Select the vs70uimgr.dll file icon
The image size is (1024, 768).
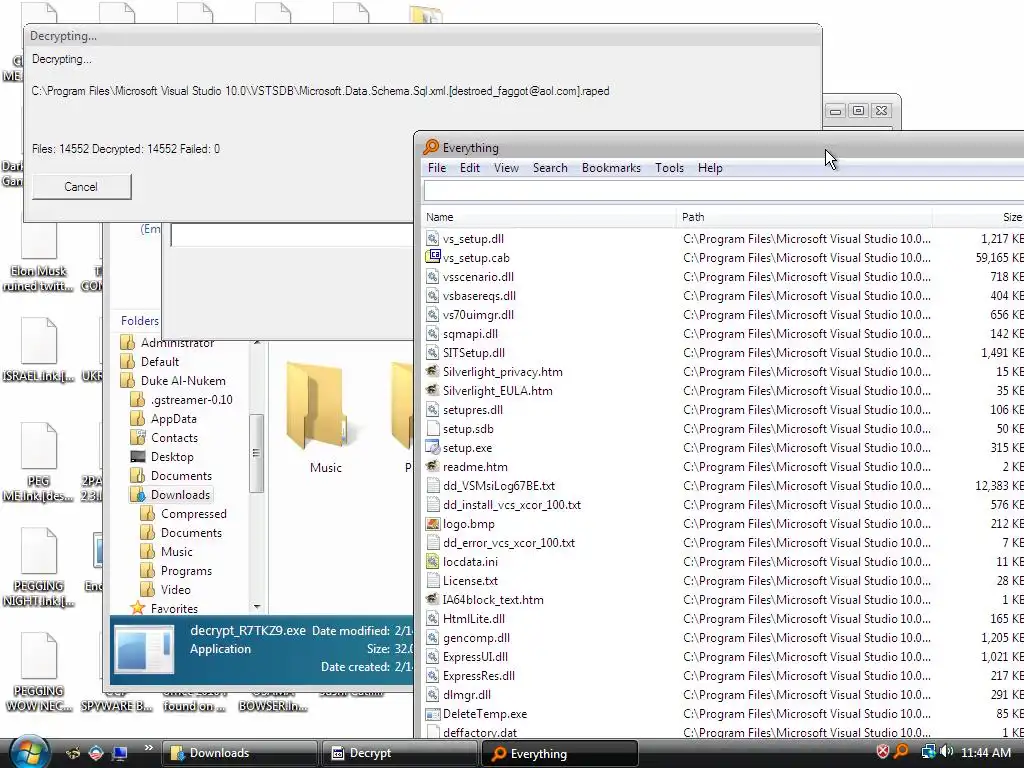[x=432, y=314]
